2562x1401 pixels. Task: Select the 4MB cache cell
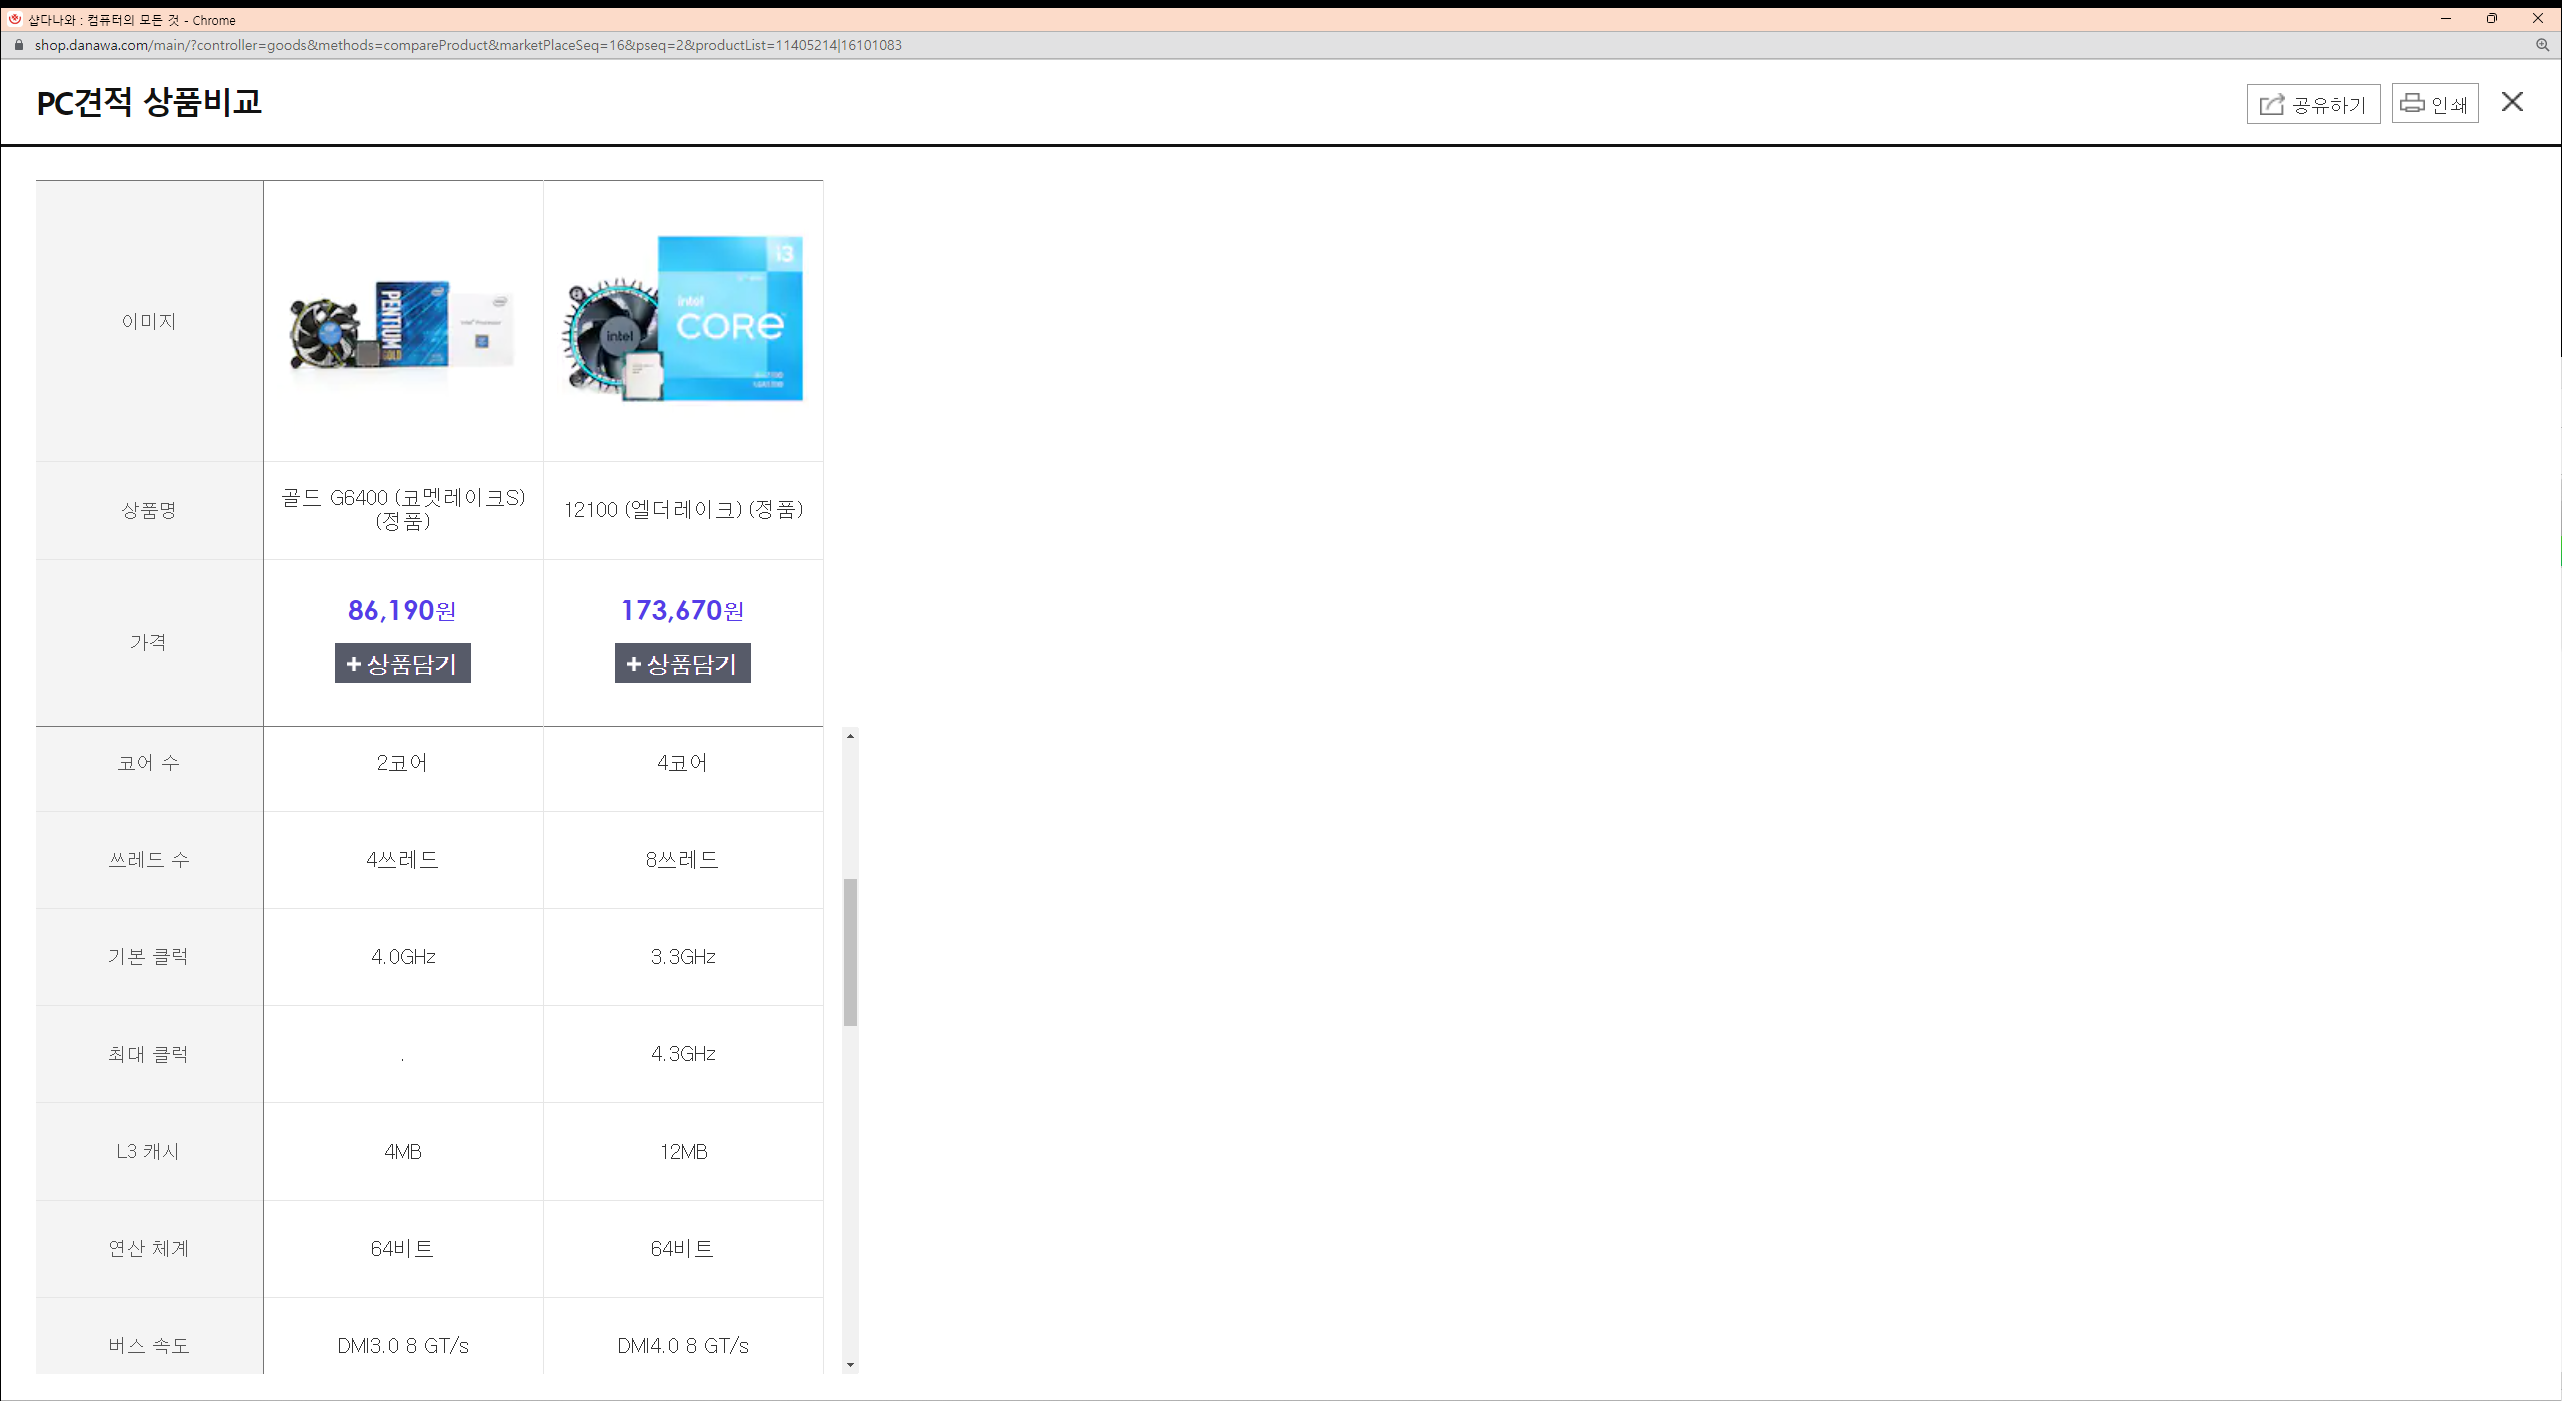tap(403, 1151)
